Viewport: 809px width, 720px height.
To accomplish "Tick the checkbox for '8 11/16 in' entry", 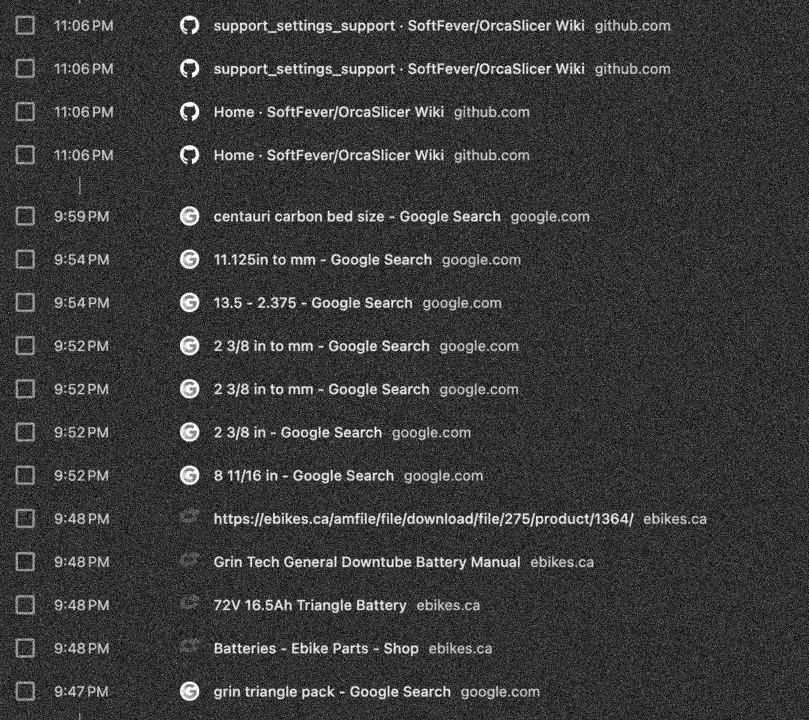I will coord(25,476).
